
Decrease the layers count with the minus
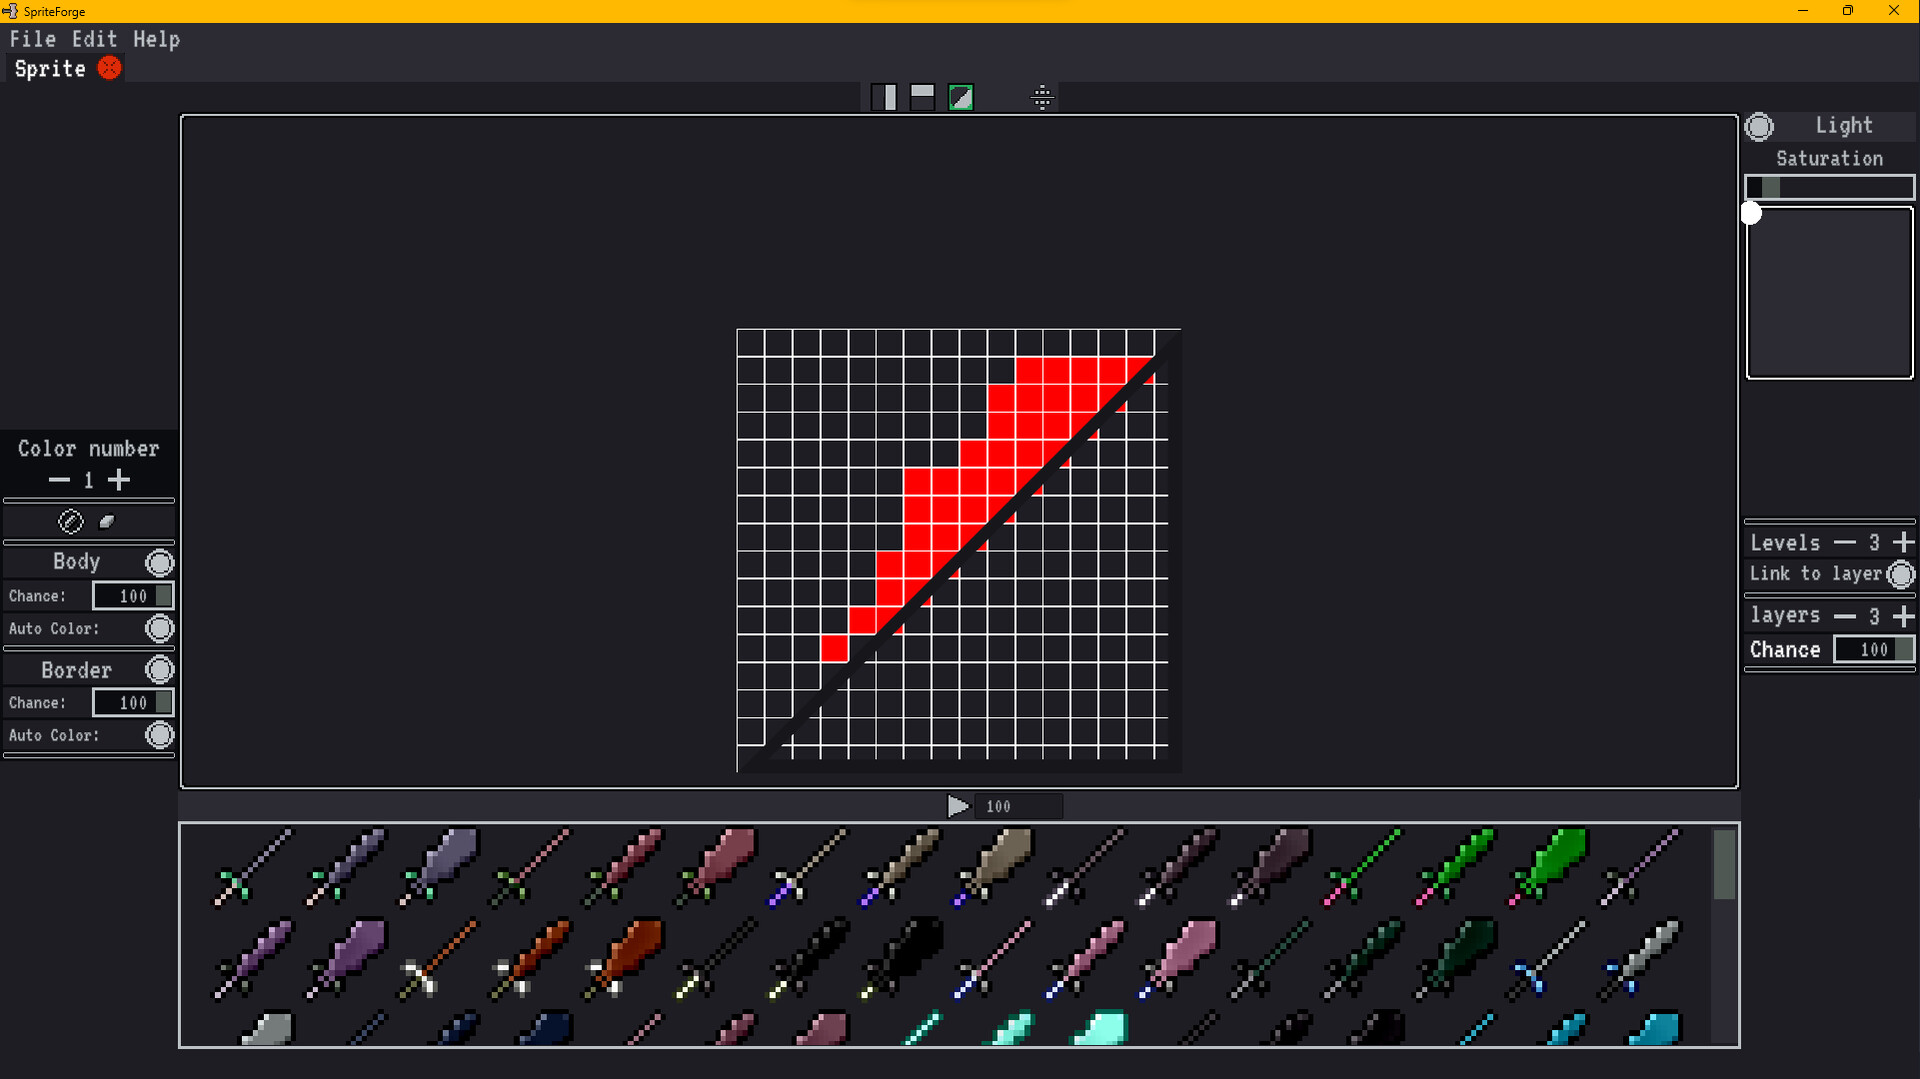point(1845,616)
